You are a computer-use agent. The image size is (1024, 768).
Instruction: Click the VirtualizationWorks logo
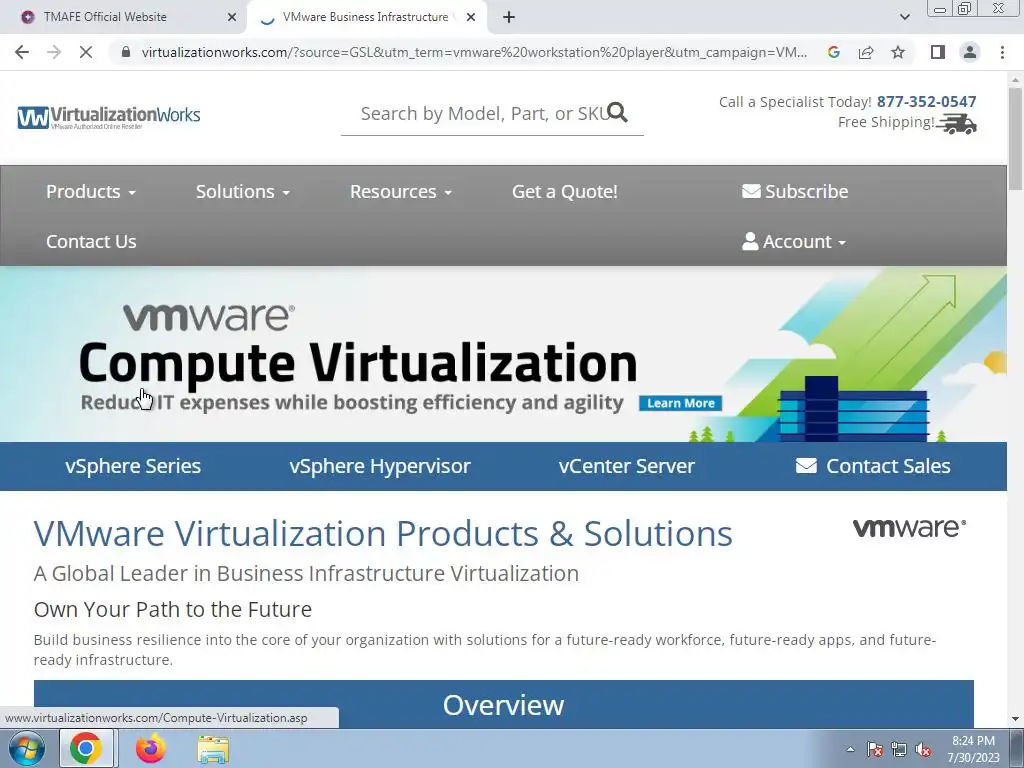coord(109,117)
